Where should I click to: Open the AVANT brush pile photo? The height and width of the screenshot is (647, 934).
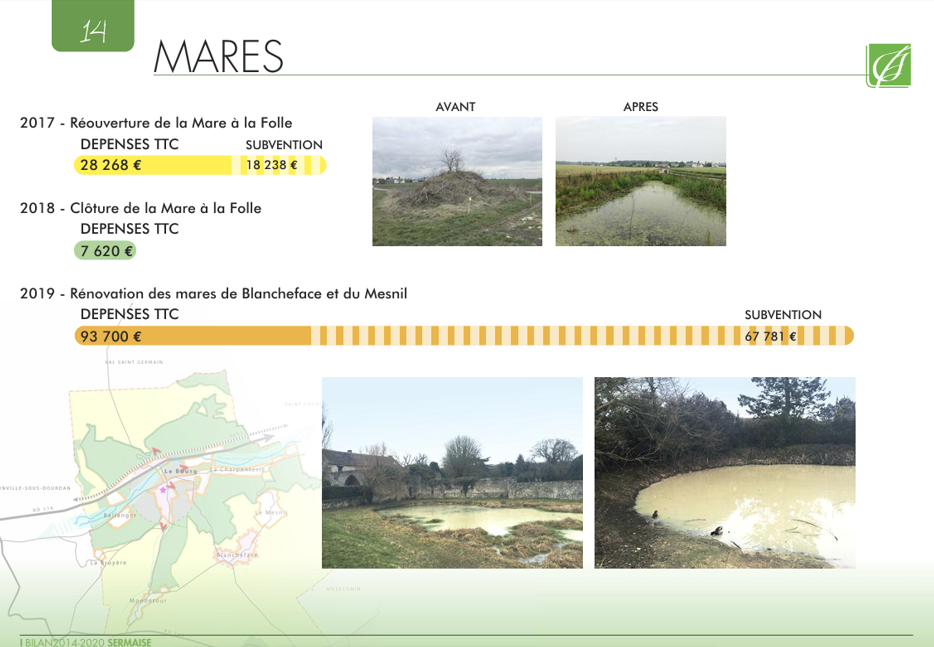point(457,181)
